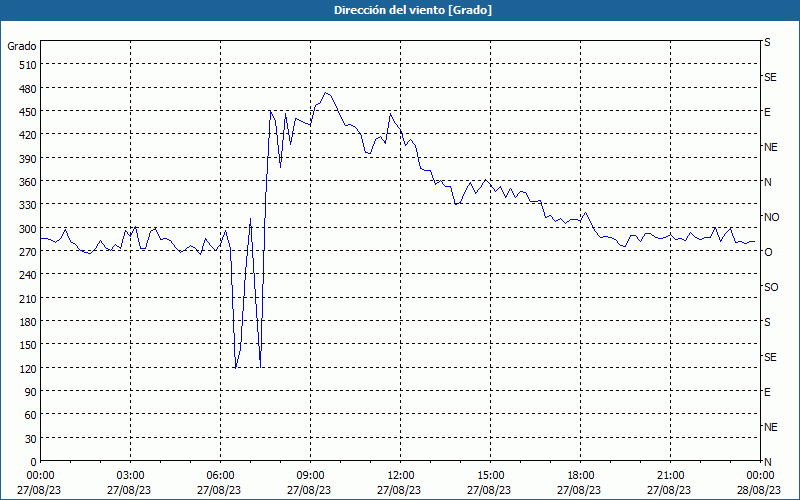Select the date label 28/08/23
The image size is (800, 500).
[x=760, y=490]
